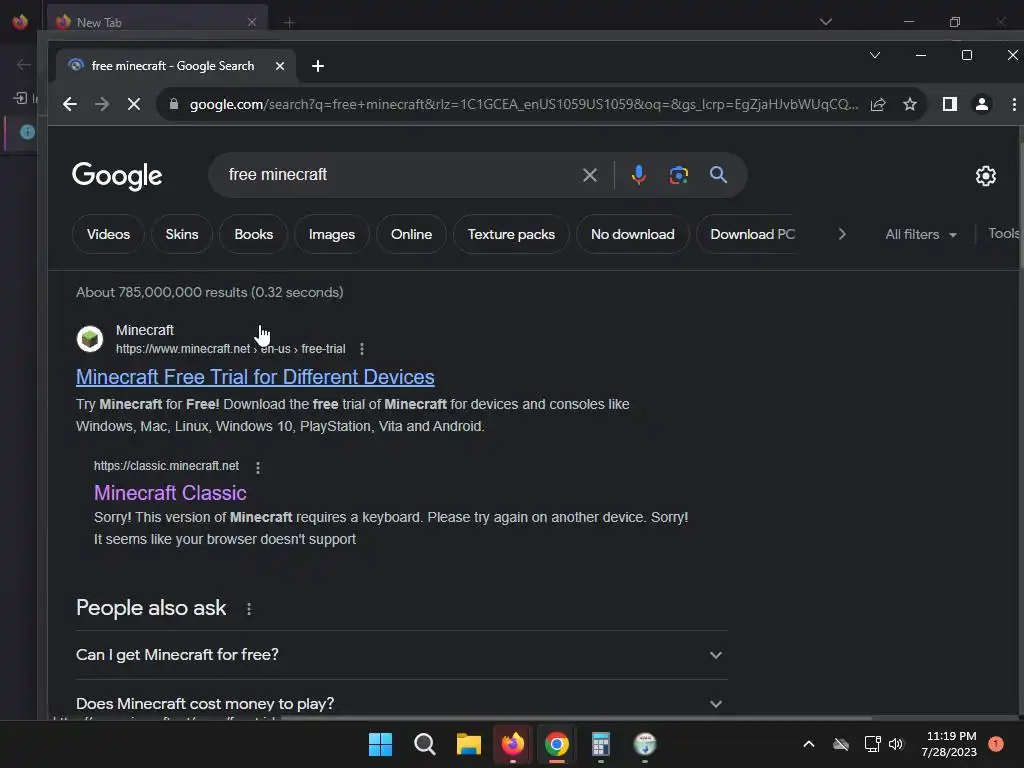The width and height of the screenshot is (1024, 768).
Task: Open the notification badge in the tray
Action: pyautogui.click(x=995, y=744)
